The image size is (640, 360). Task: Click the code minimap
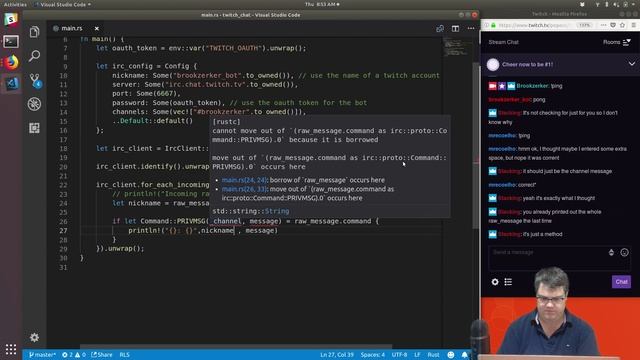coord(457,47)
